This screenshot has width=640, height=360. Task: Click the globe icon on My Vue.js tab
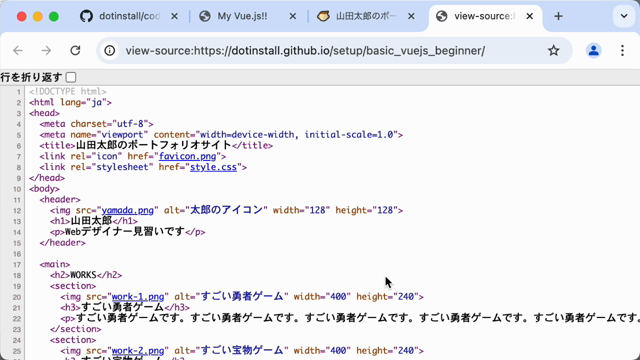pyautogui.click(x=204, y=16)
